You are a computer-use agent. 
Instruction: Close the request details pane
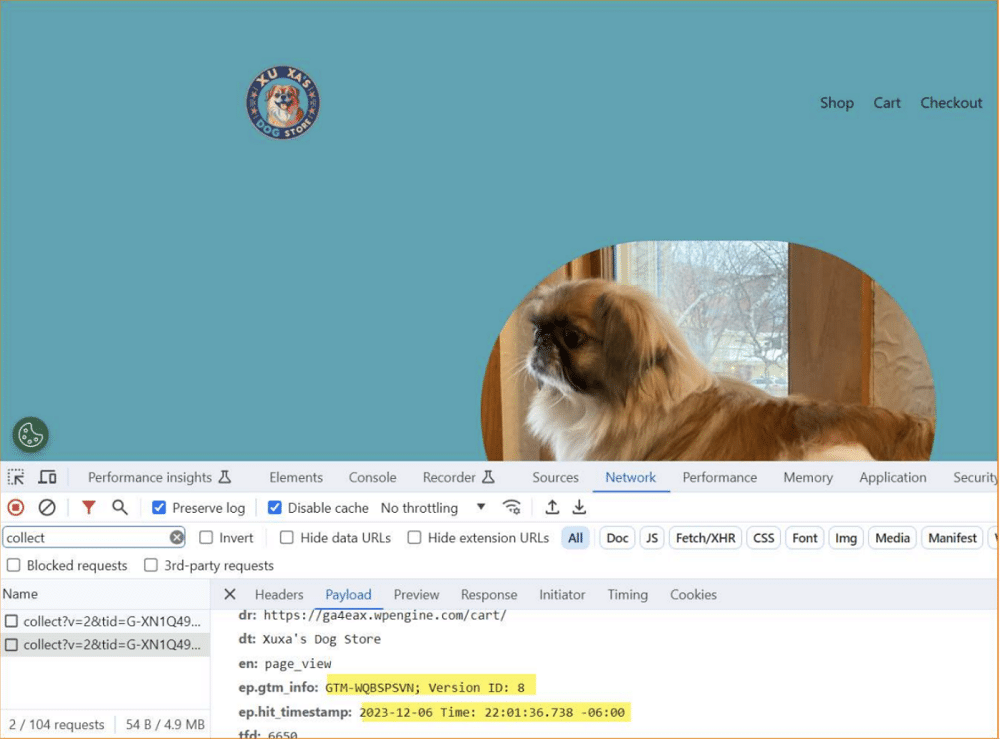pyautogui.click(x=230, y=595)
